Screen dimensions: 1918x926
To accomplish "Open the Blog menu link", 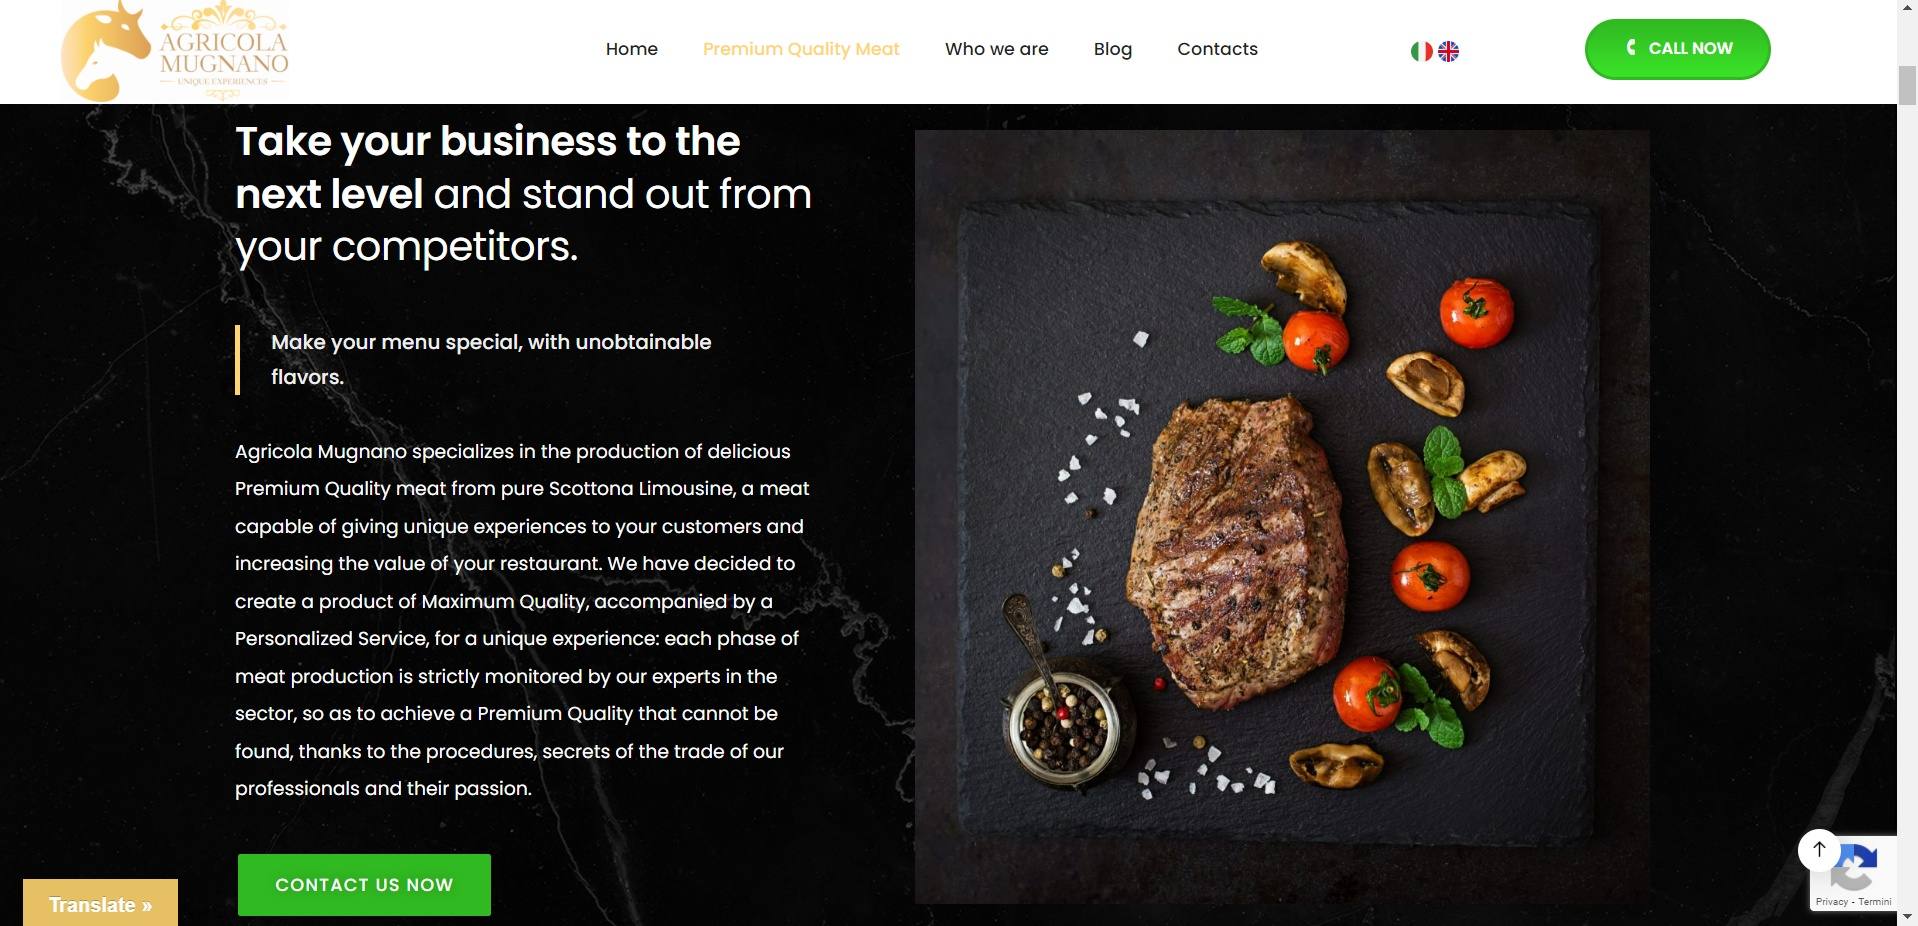I will tap(1113, 49).
